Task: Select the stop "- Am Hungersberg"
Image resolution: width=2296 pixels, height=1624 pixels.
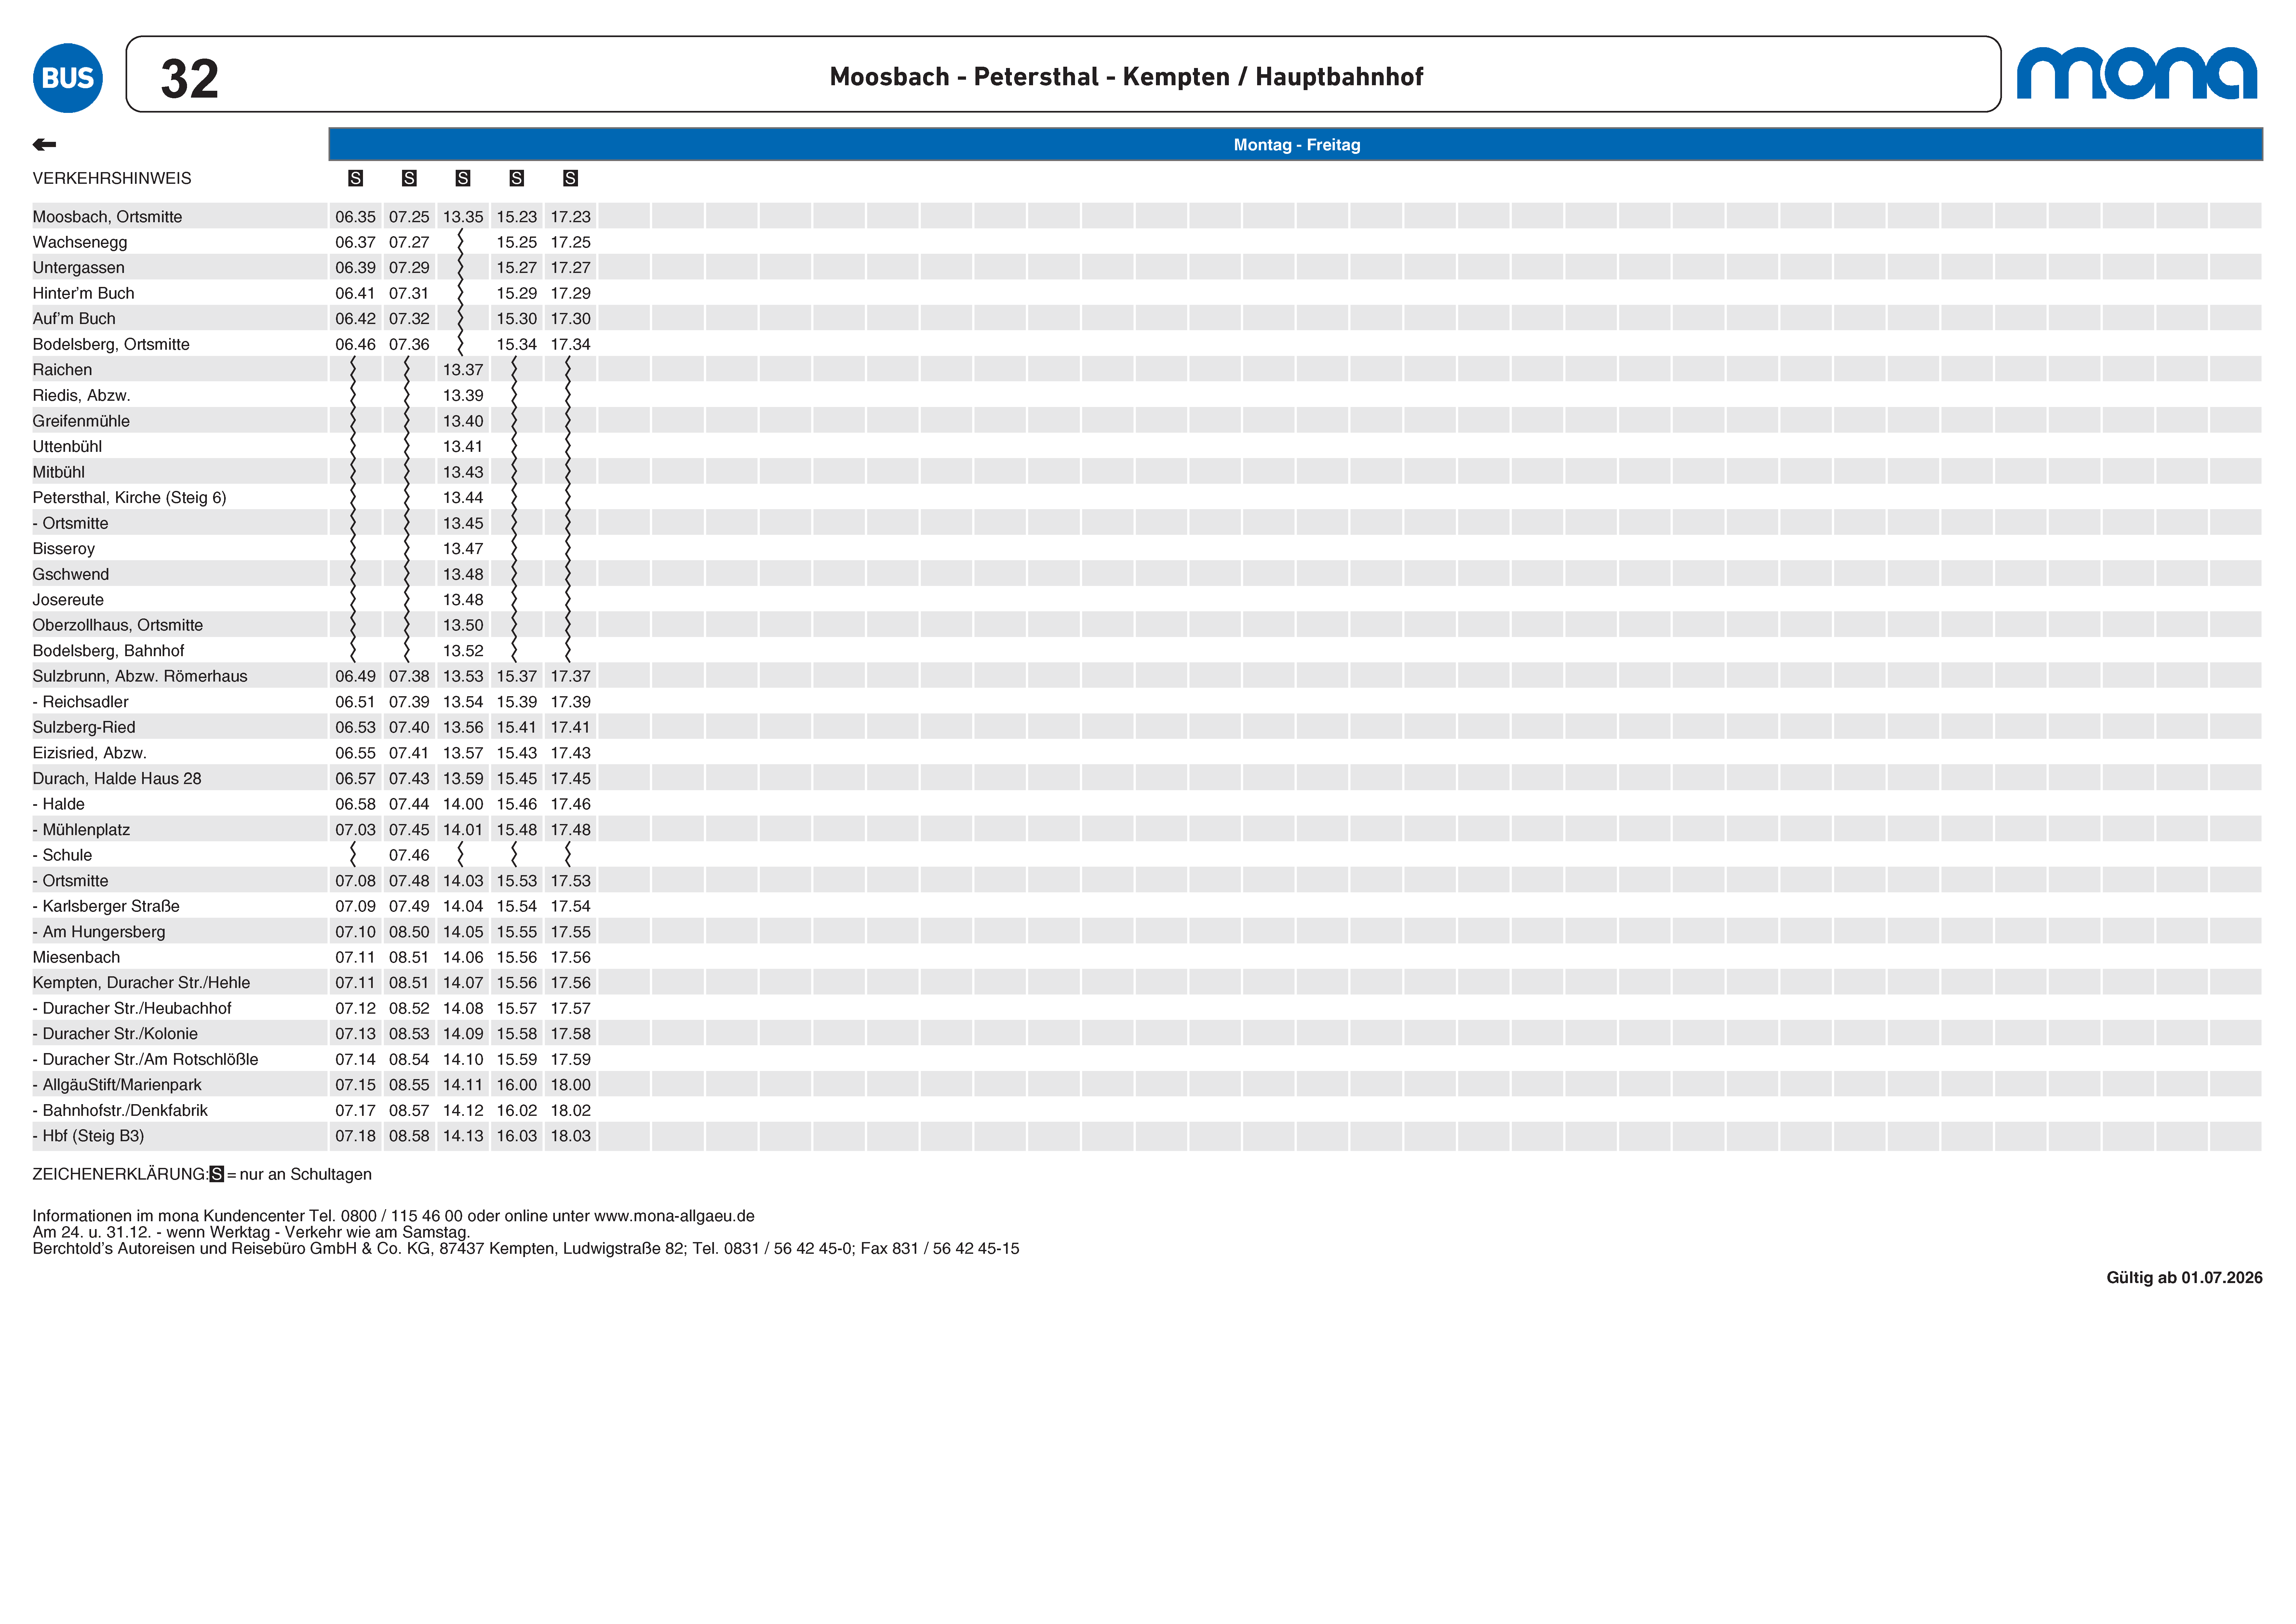Action: coord(99,932)
